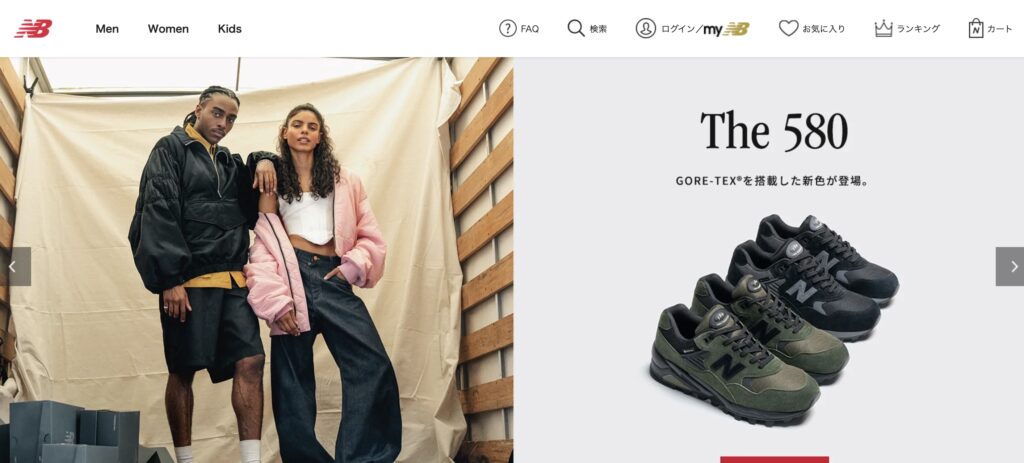Click the 検索 search label

(x=598, y=29)
